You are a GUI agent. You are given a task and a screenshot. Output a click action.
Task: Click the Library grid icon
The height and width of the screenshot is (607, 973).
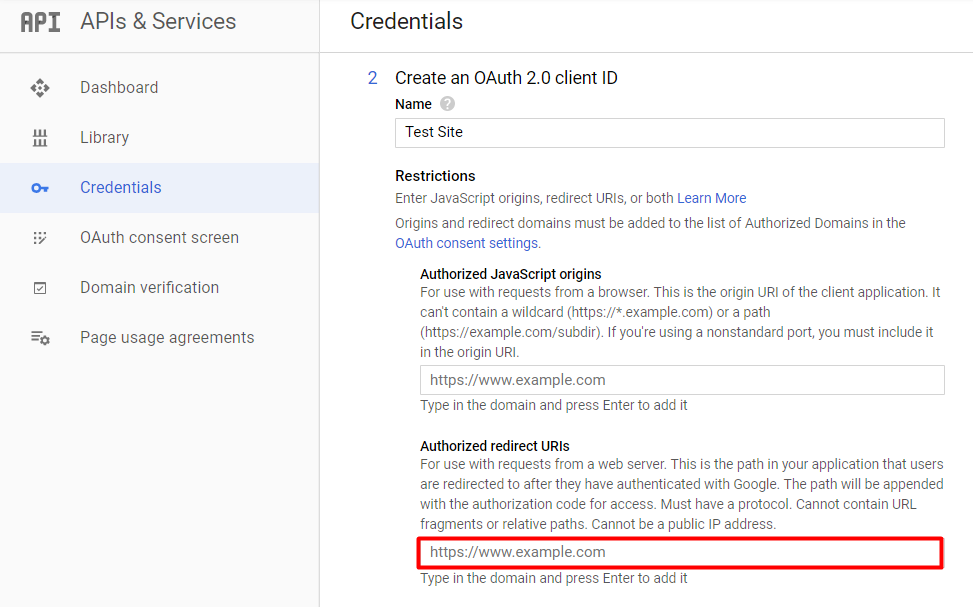click(x=40, y=137)
